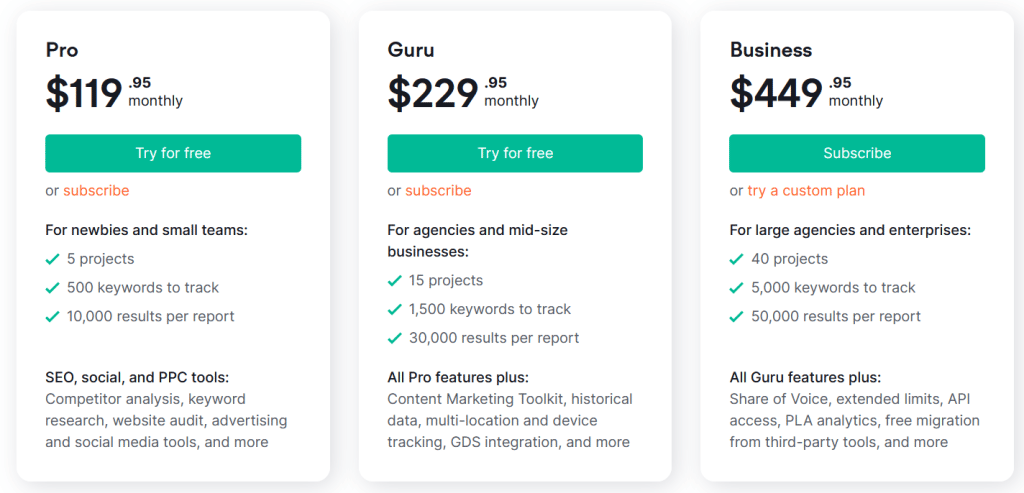Image resolution: width=1024 pixels, height=493 pixels.
Task: Click checkmark beside 50,000 results per report
Action: point(737,317)
